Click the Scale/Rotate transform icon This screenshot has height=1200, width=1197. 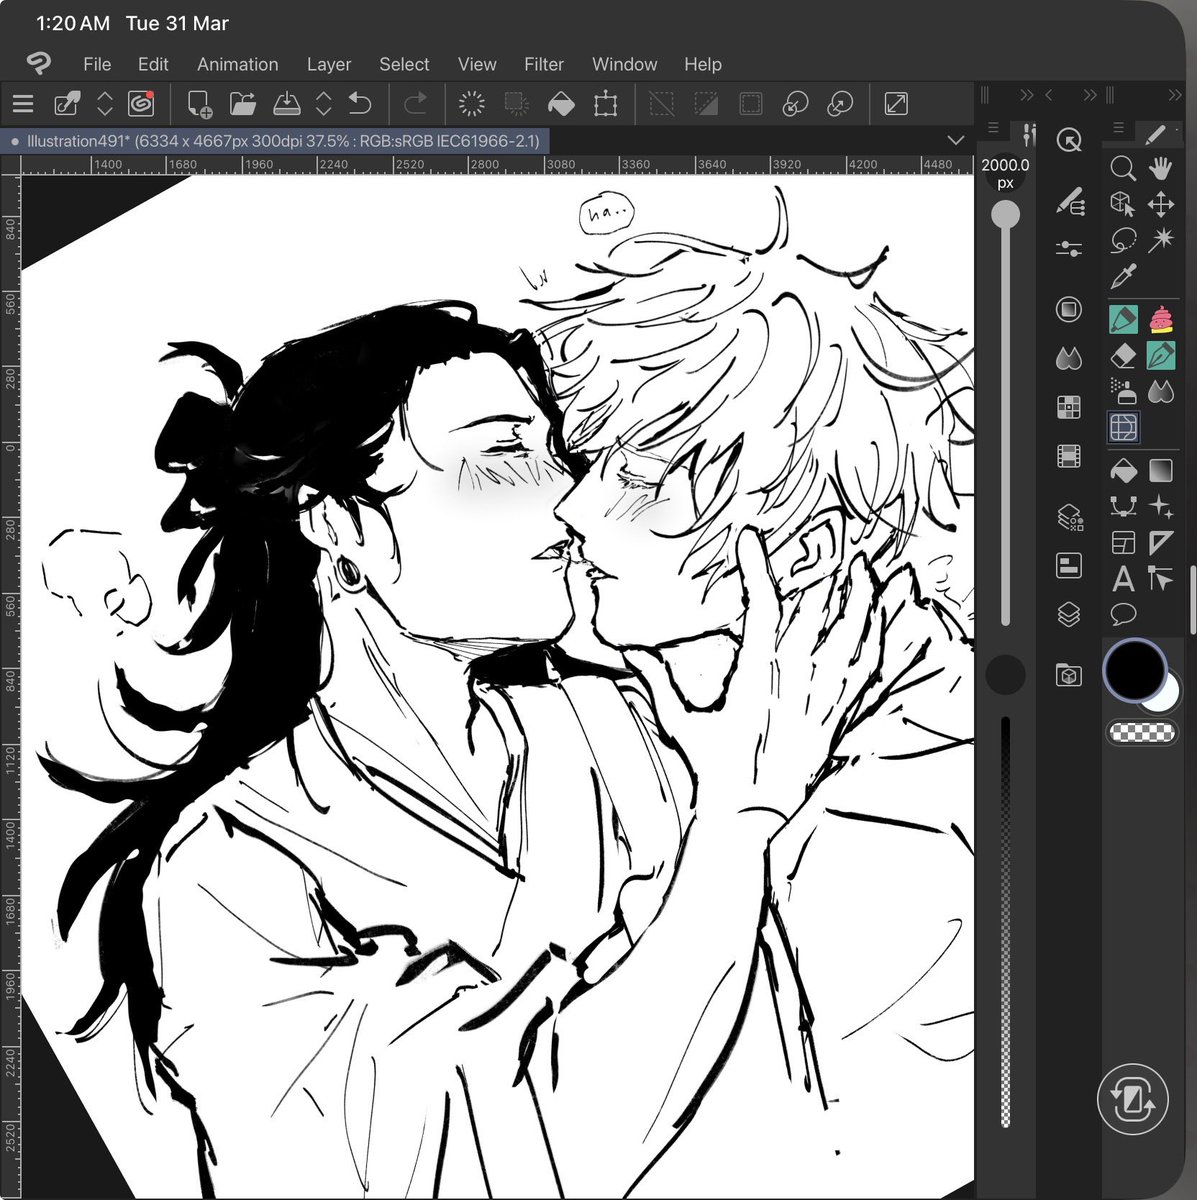605,104
